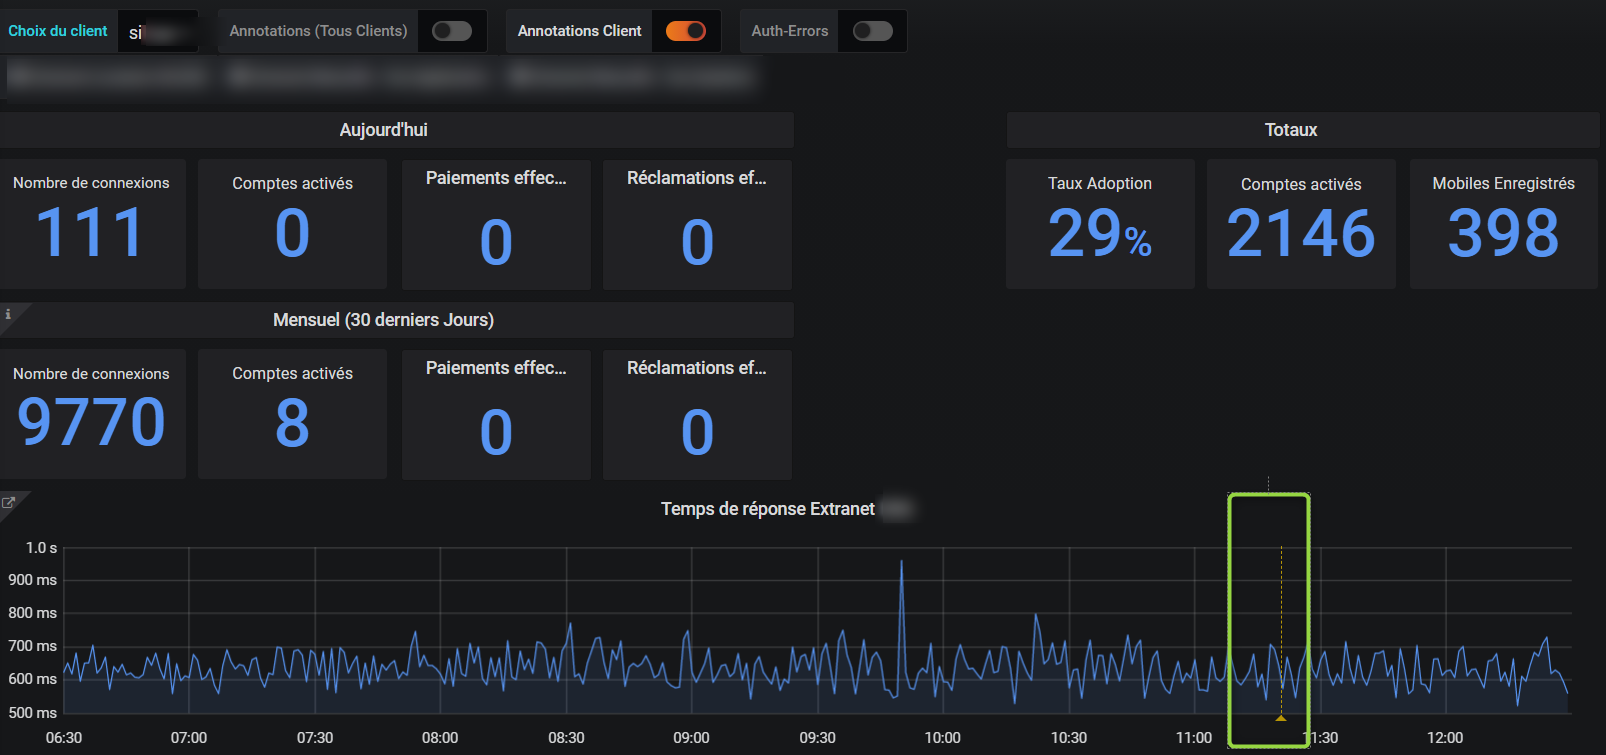Viewport: 1606px width, 755px height.
Task: Click the Annotations (Tous Clients) label
Action: (x=318, y=31)
